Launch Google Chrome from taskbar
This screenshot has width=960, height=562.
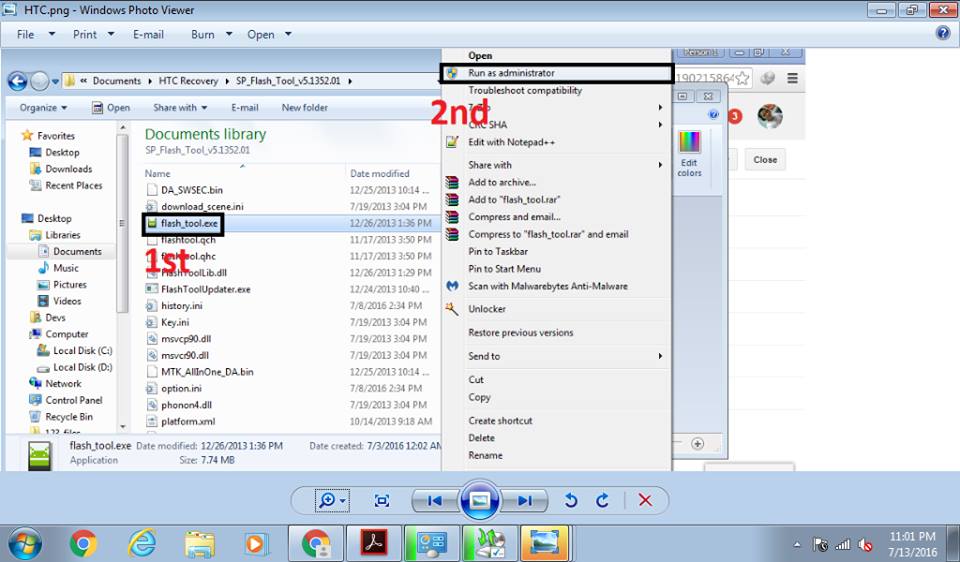click(83, 543)
